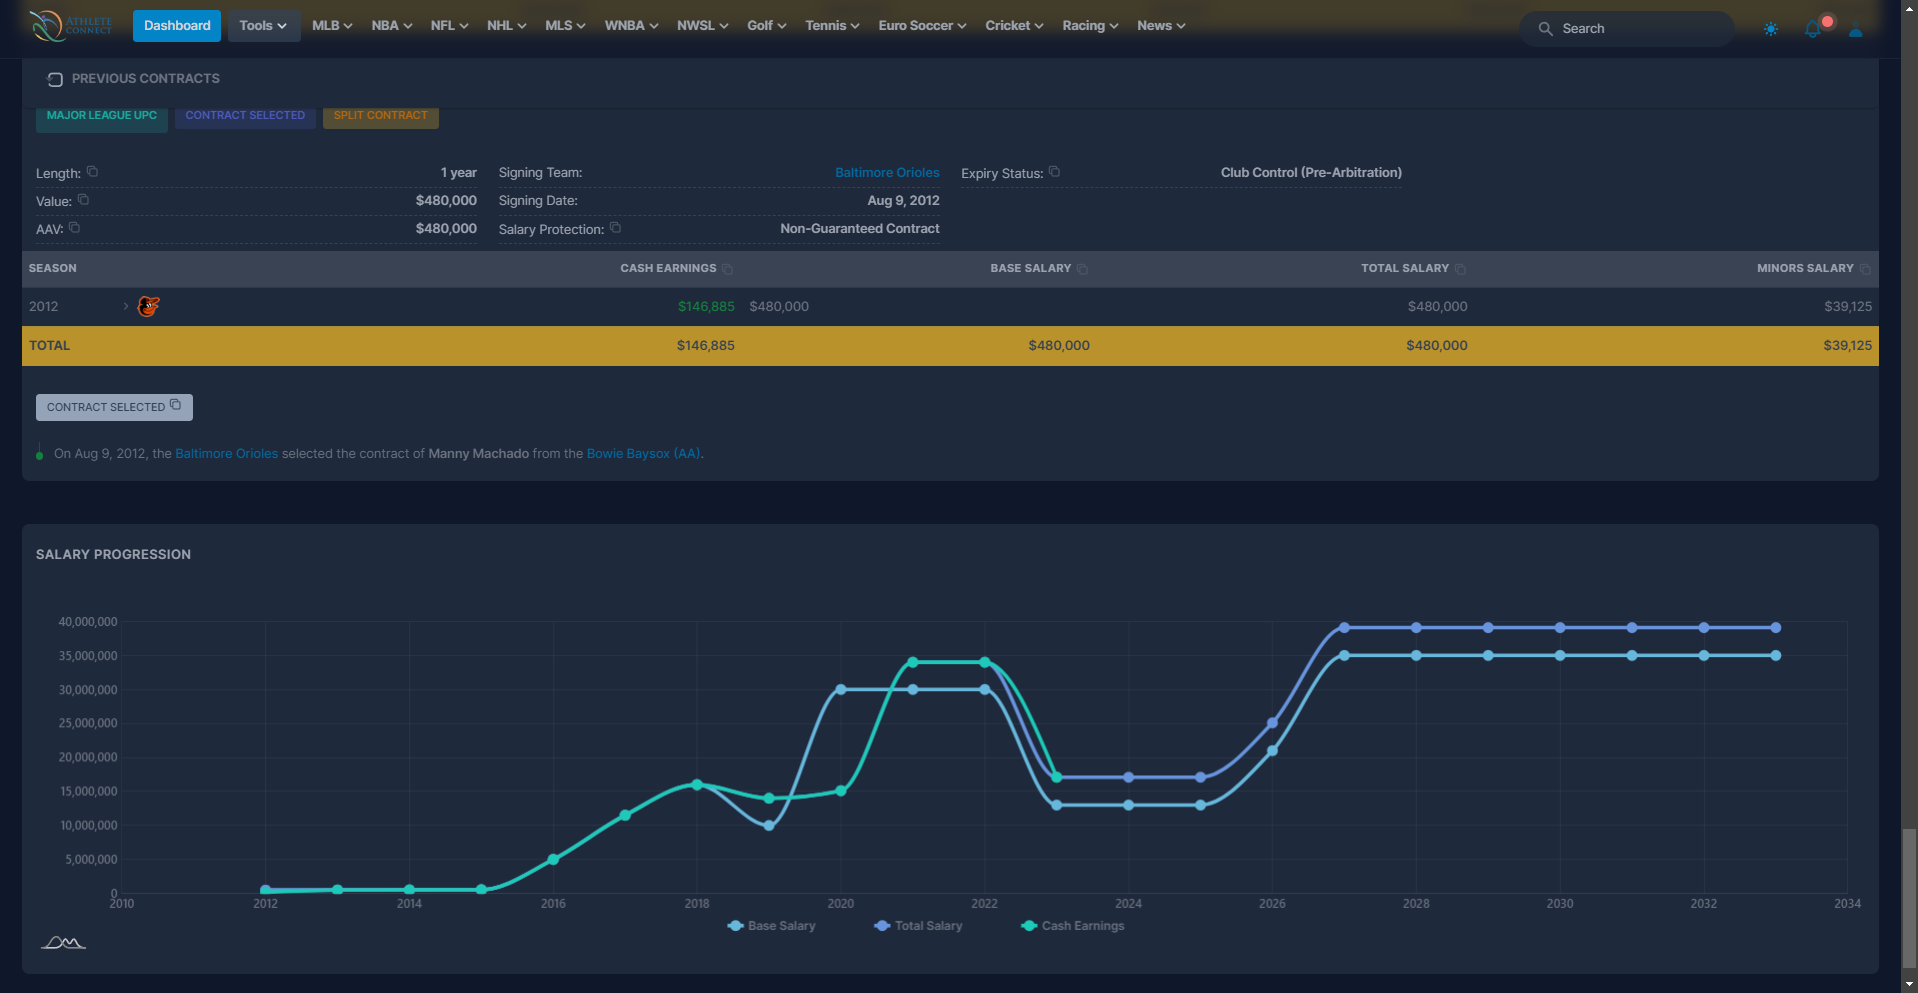The width and height of the screenshot is (1918, 993).
Task: Open the Euro Soccer menu
Action: pyautogui.click(x=921, y=26)
